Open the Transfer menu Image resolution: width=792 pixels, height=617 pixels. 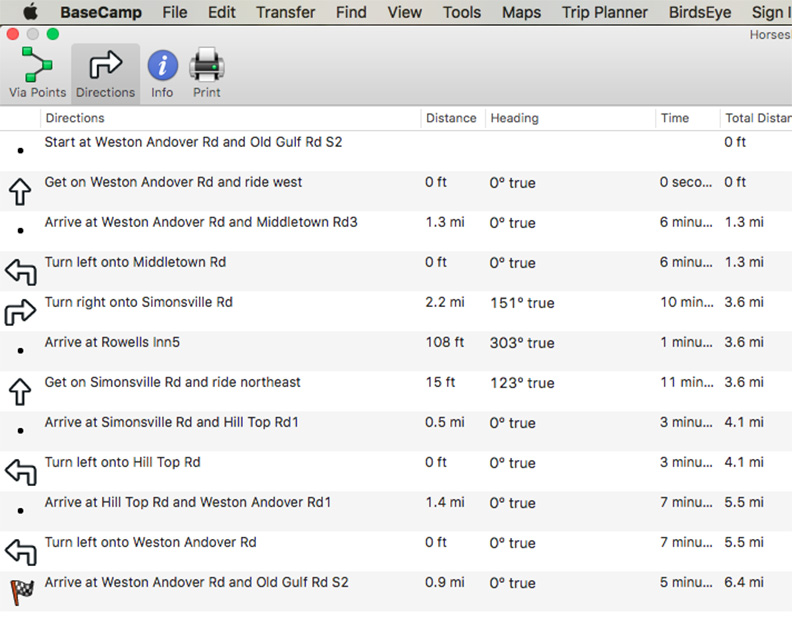285,13
